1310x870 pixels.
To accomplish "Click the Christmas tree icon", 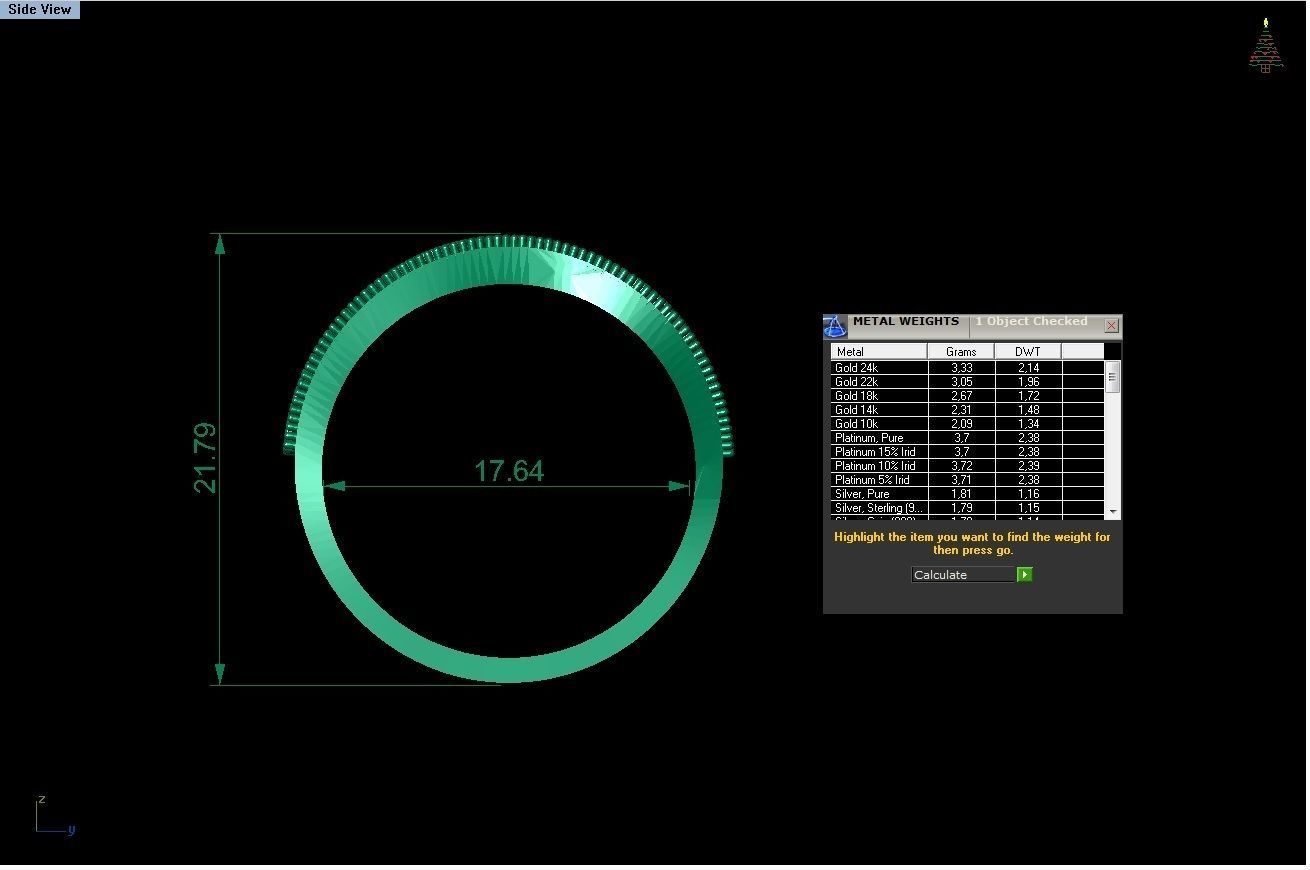I will click(x=1265, y=46).
